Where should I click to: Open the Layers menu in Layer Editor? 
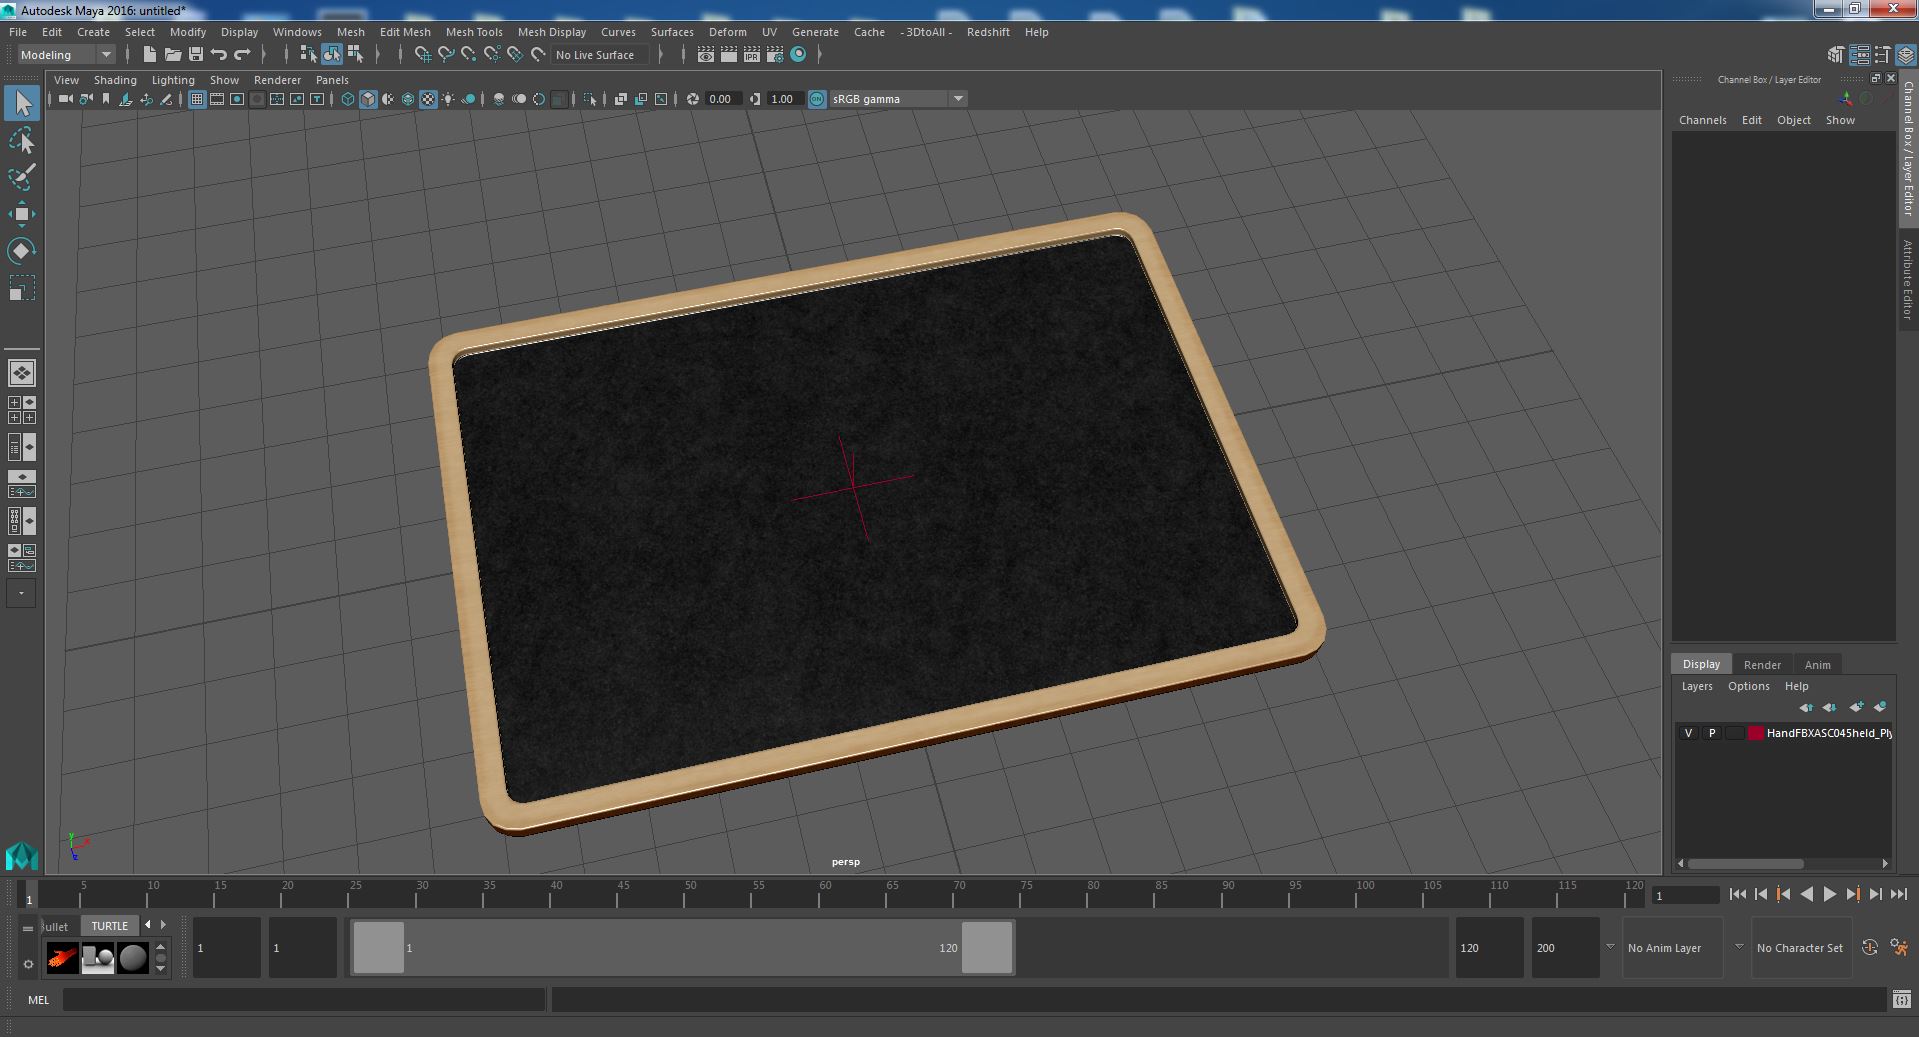1697,686
